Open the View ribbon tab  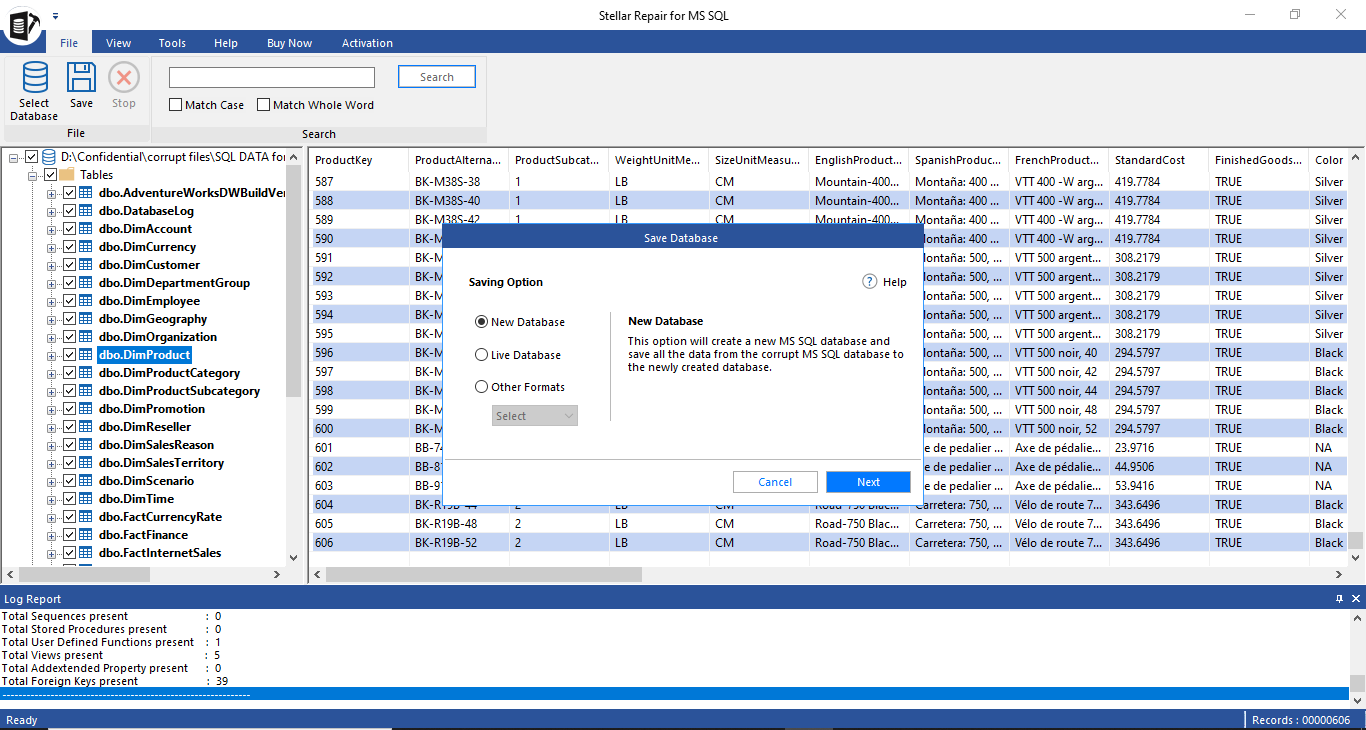tap(119, 43)
